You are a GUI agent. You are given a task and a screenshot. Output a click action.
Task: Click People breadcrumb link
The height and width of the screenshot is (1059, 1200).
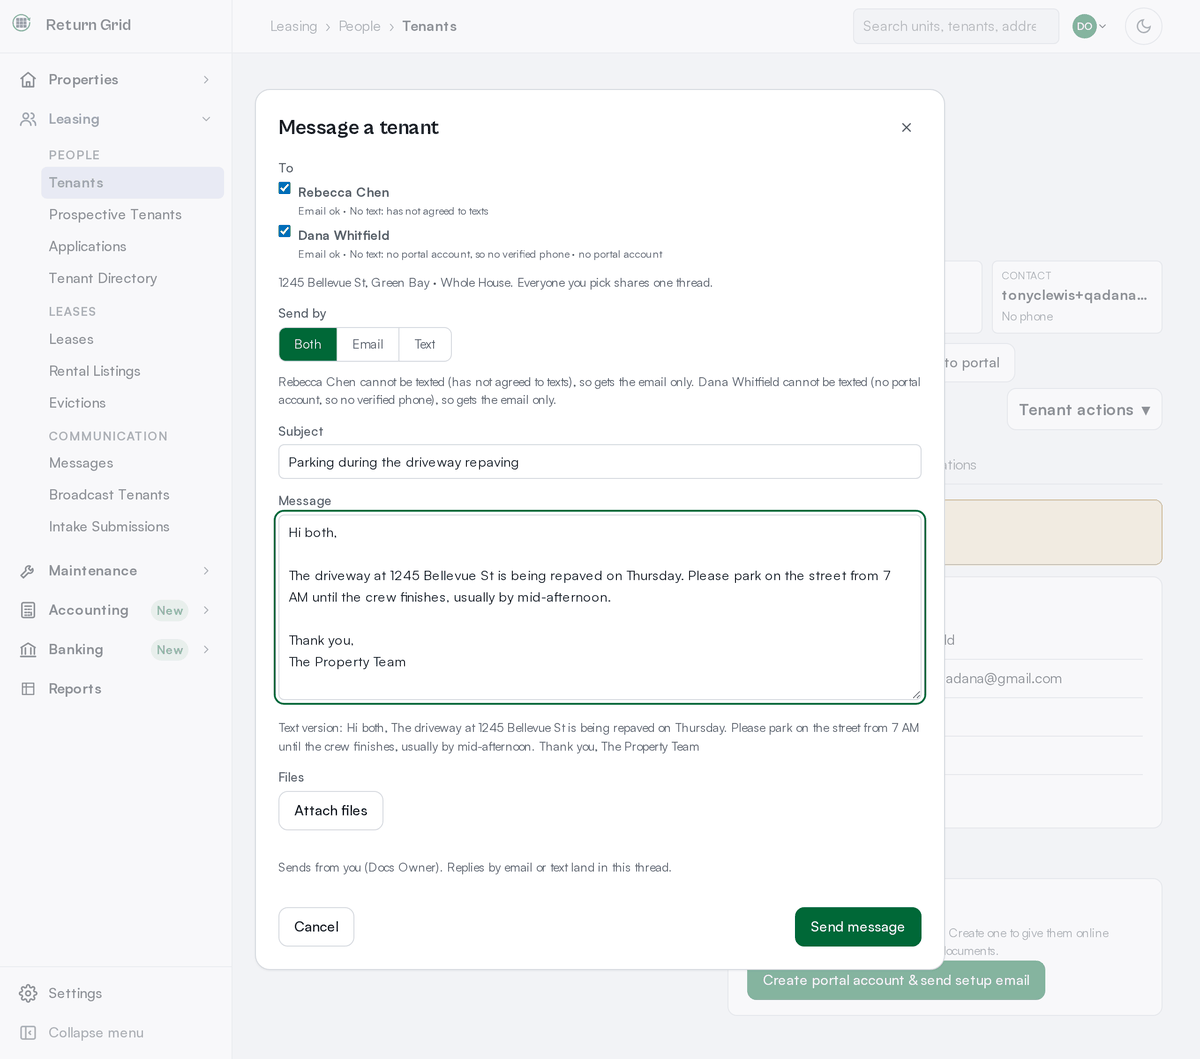[360, 26]
